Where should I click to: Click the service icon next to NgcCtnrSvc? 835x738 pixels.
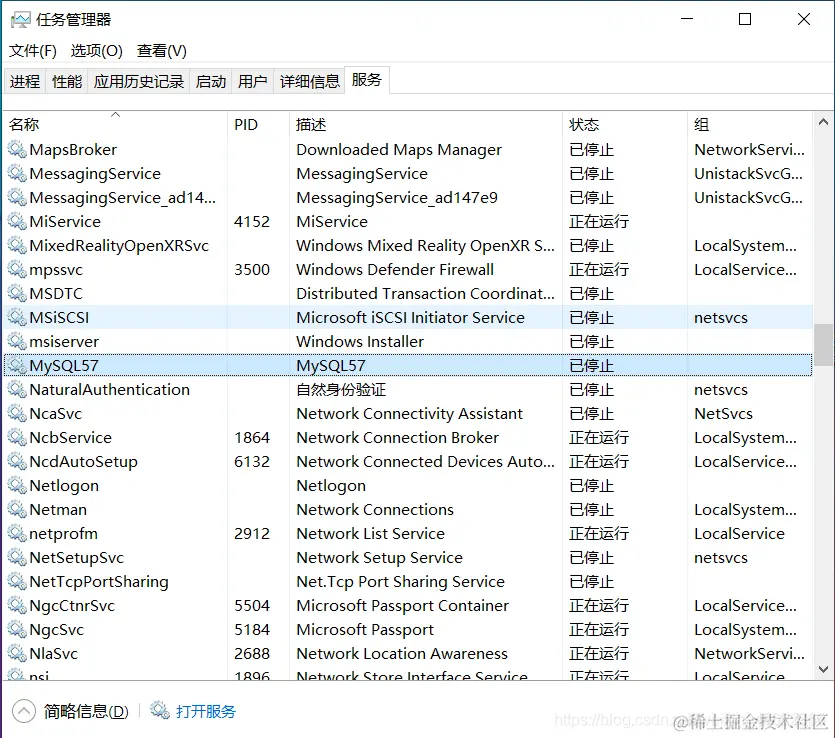(x=17, y=605)
